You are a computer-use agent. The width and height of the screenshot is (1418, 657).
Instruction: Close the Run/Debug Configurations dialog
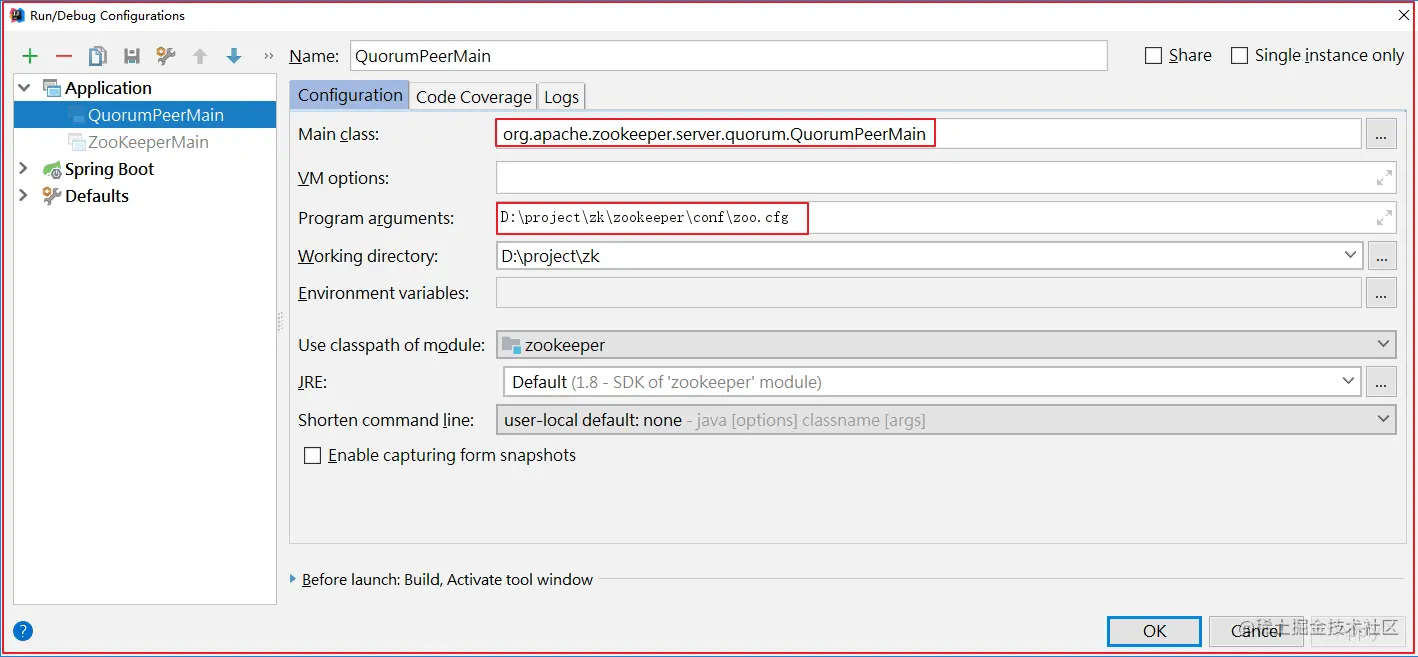tap(1403, 15)
